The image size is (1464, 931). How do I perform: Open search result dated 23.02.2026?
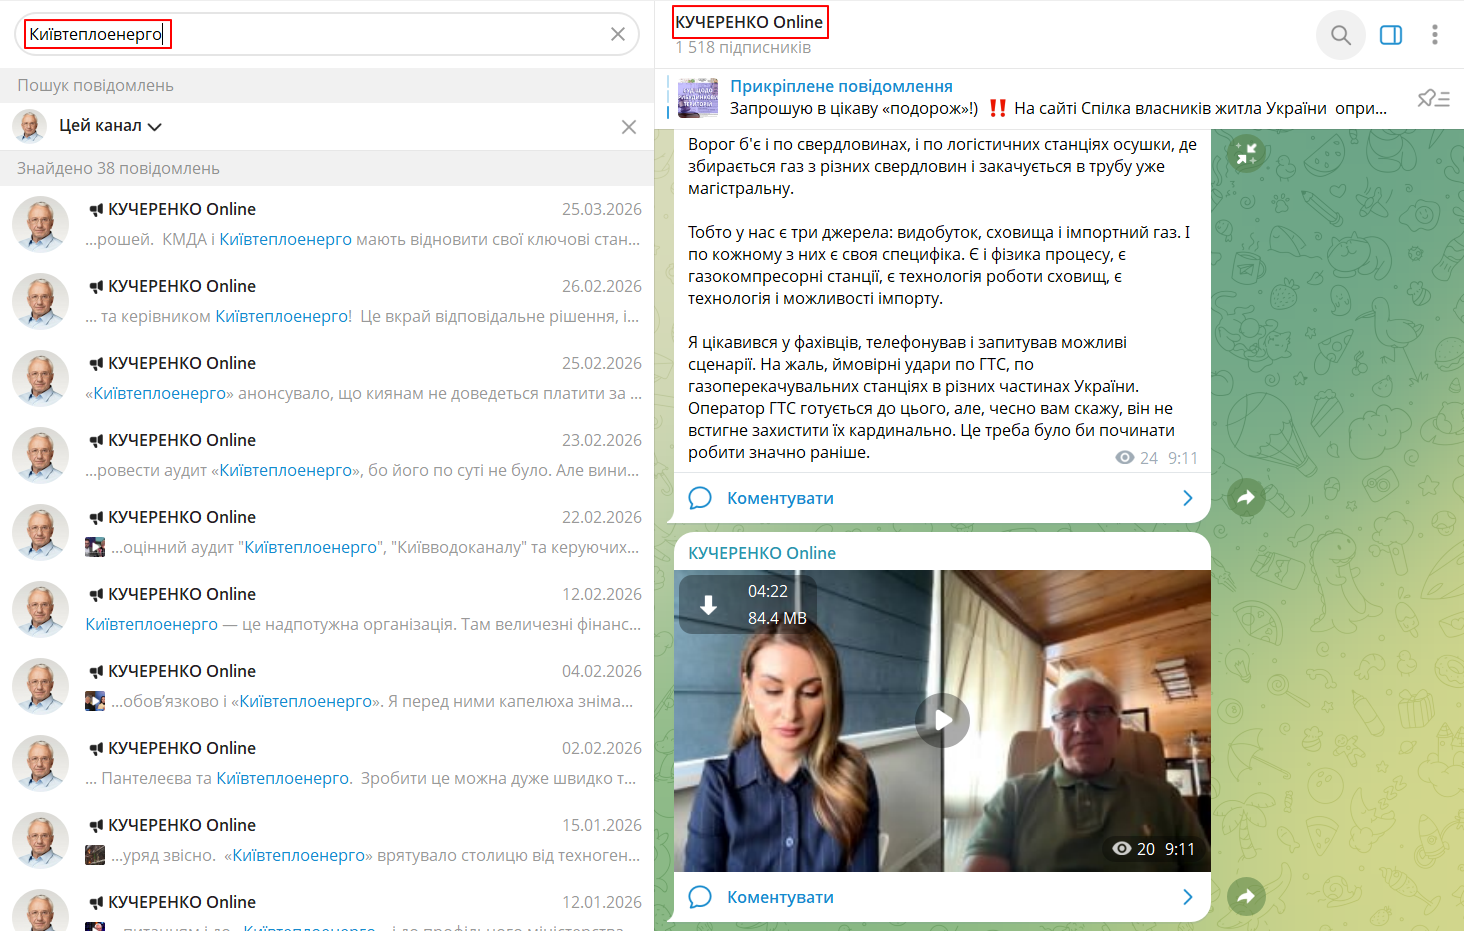pyautogui.click(x=327, y=455)
